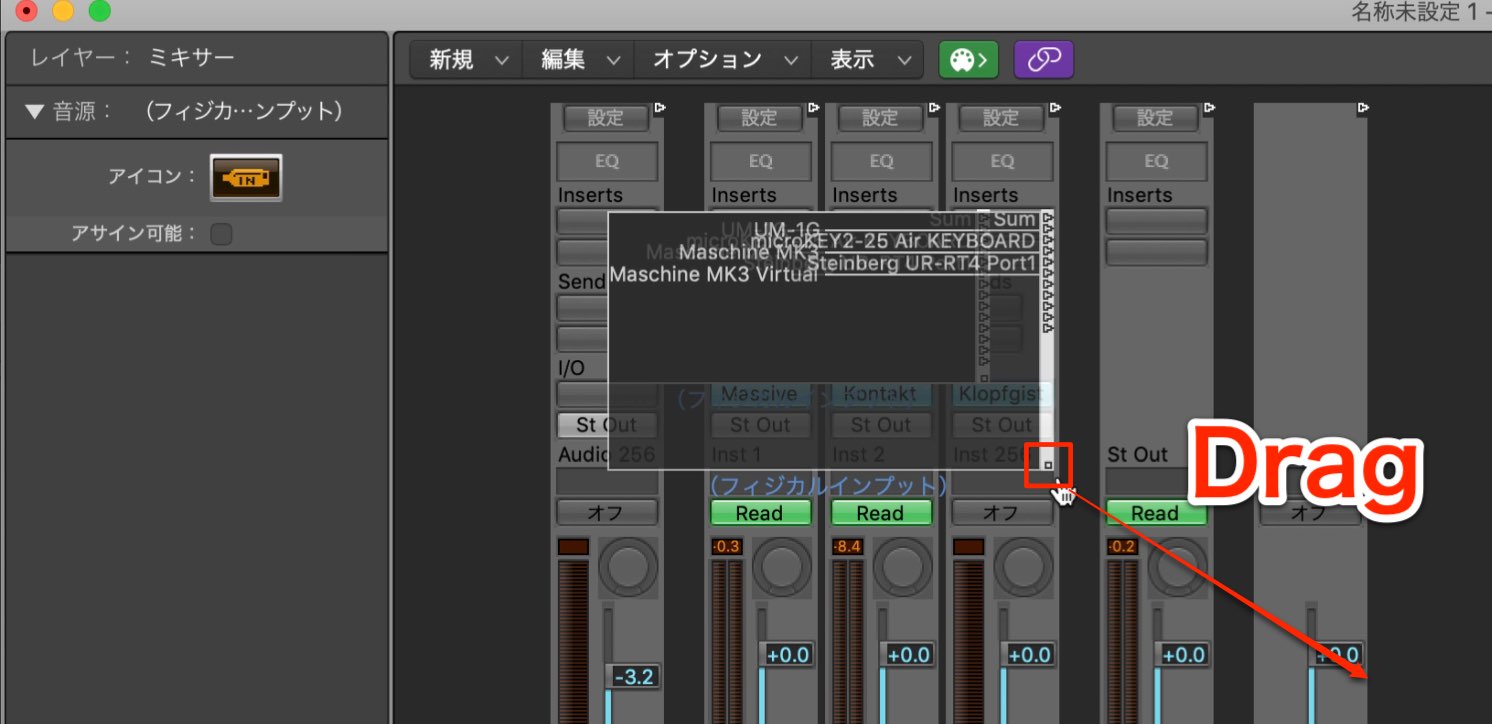Click 設定 button on St Out master strip
Screen dimensions: 1492x724
pos(1156,118)
